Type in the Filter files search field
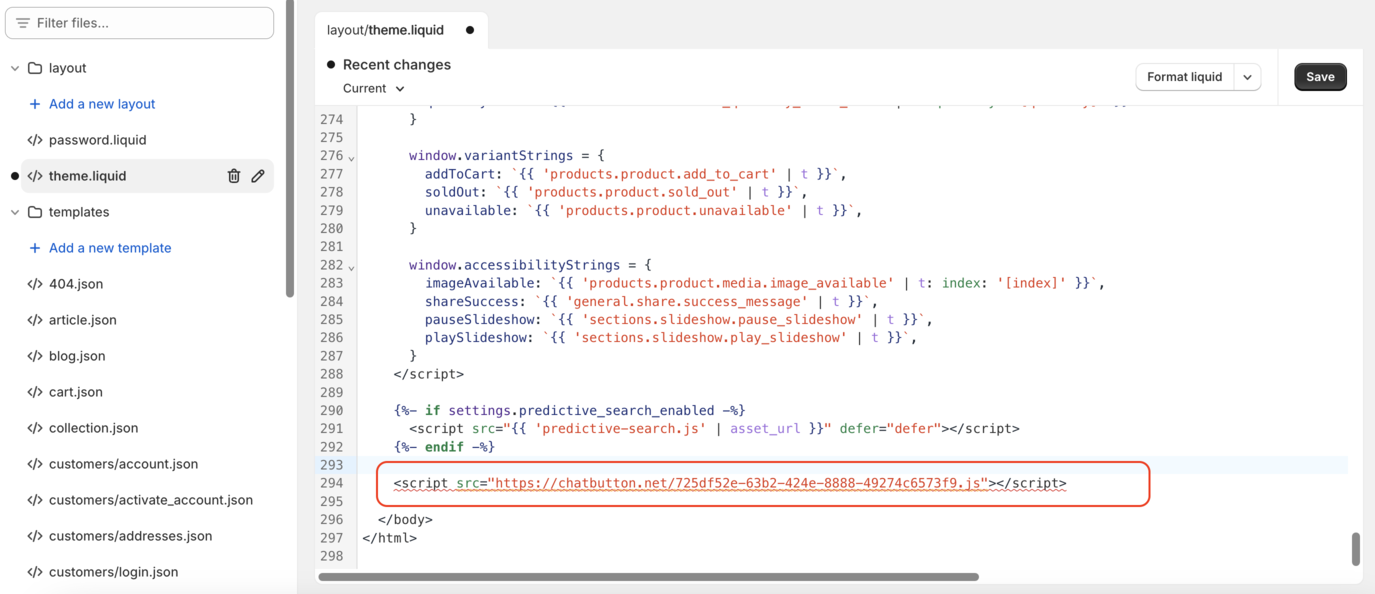This screenshot has width=1375, height=594. click(x=150, y=23)
